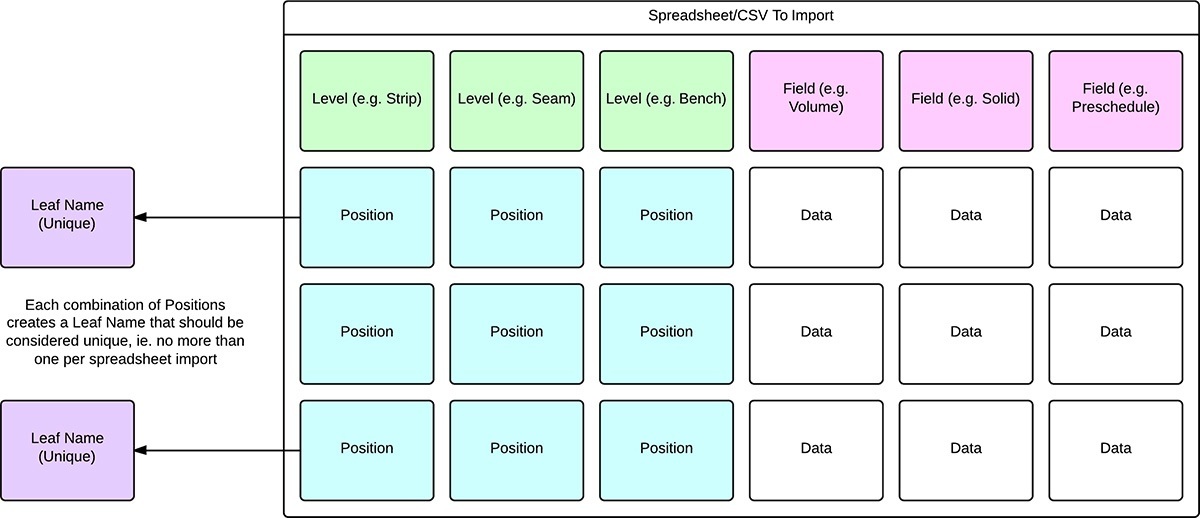This screenshot has width=1200, height=518.
Task: Click the Field (e.g. Solid) header box
Action: tap(966, 100)
